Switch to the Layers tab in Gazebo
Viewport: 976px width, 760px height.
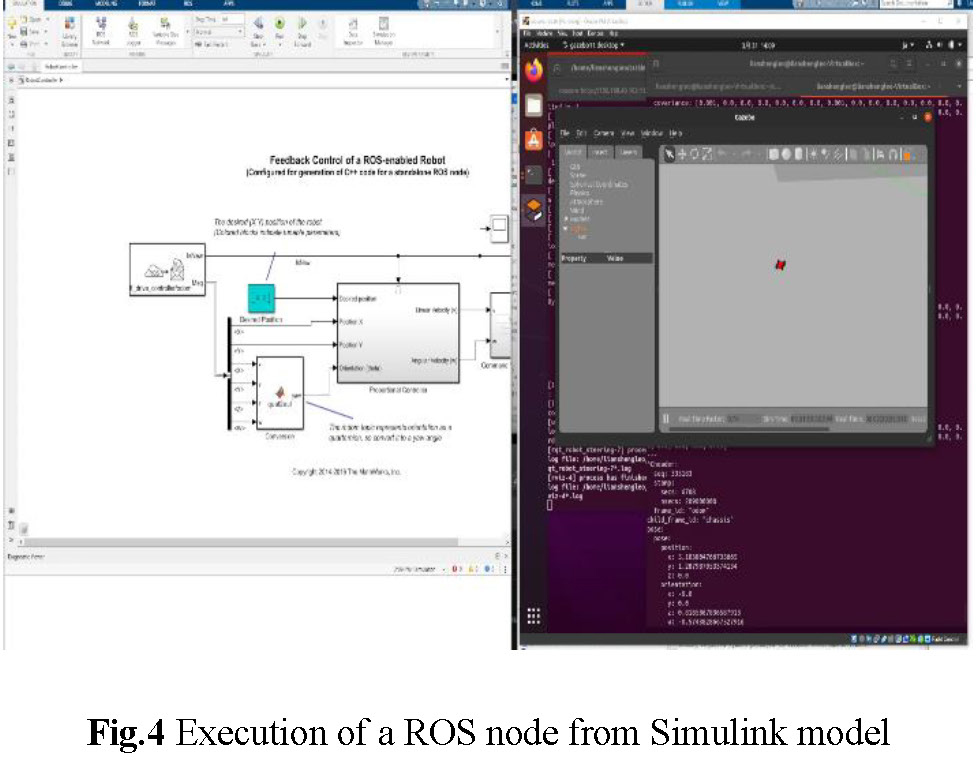click(x=628, y=152)
